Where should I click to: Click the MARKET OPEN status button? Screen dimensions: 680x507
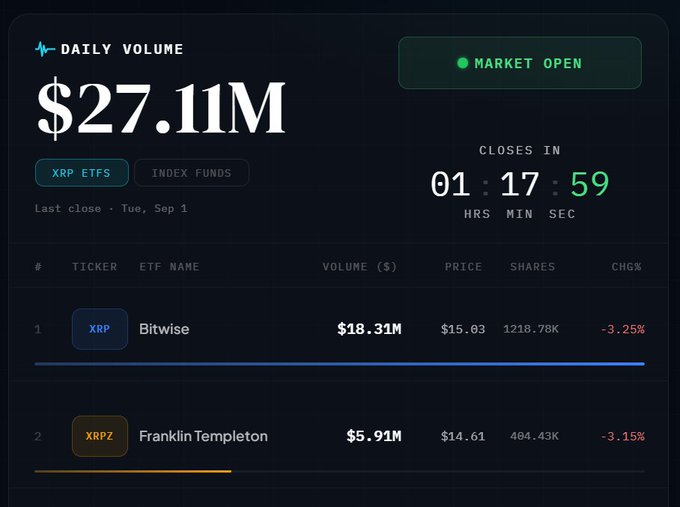520,63
